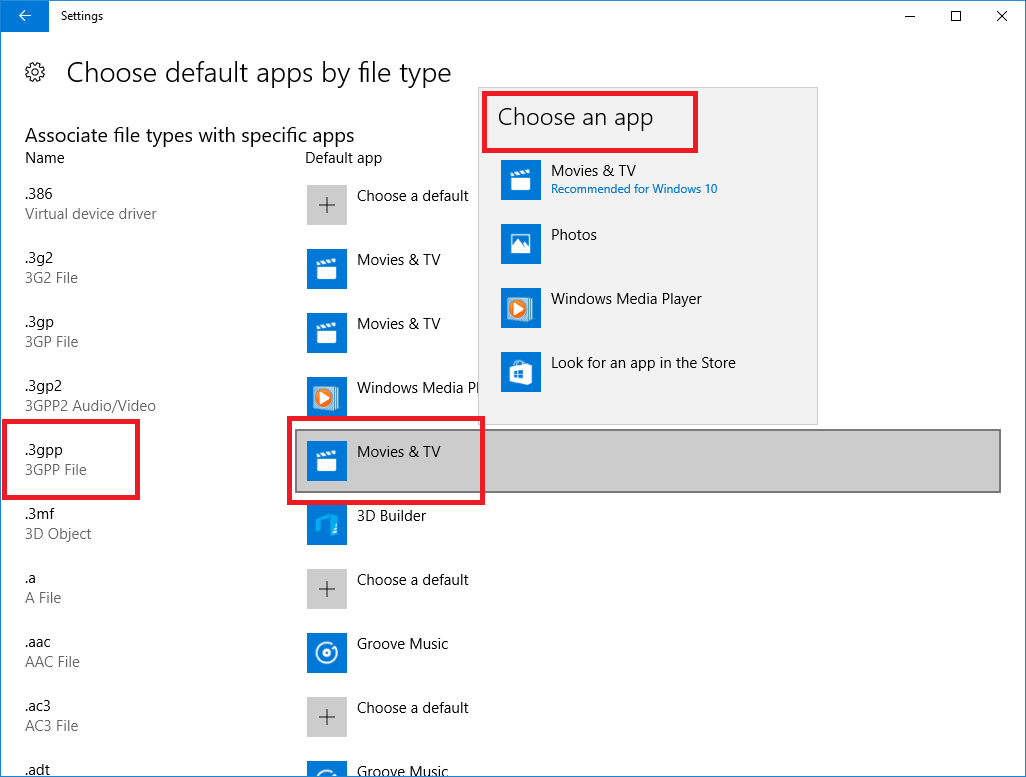Select the Groove Music icon for .aac files
The height and width of the screenshot is (777, 1026).
[x=326, y=653]
